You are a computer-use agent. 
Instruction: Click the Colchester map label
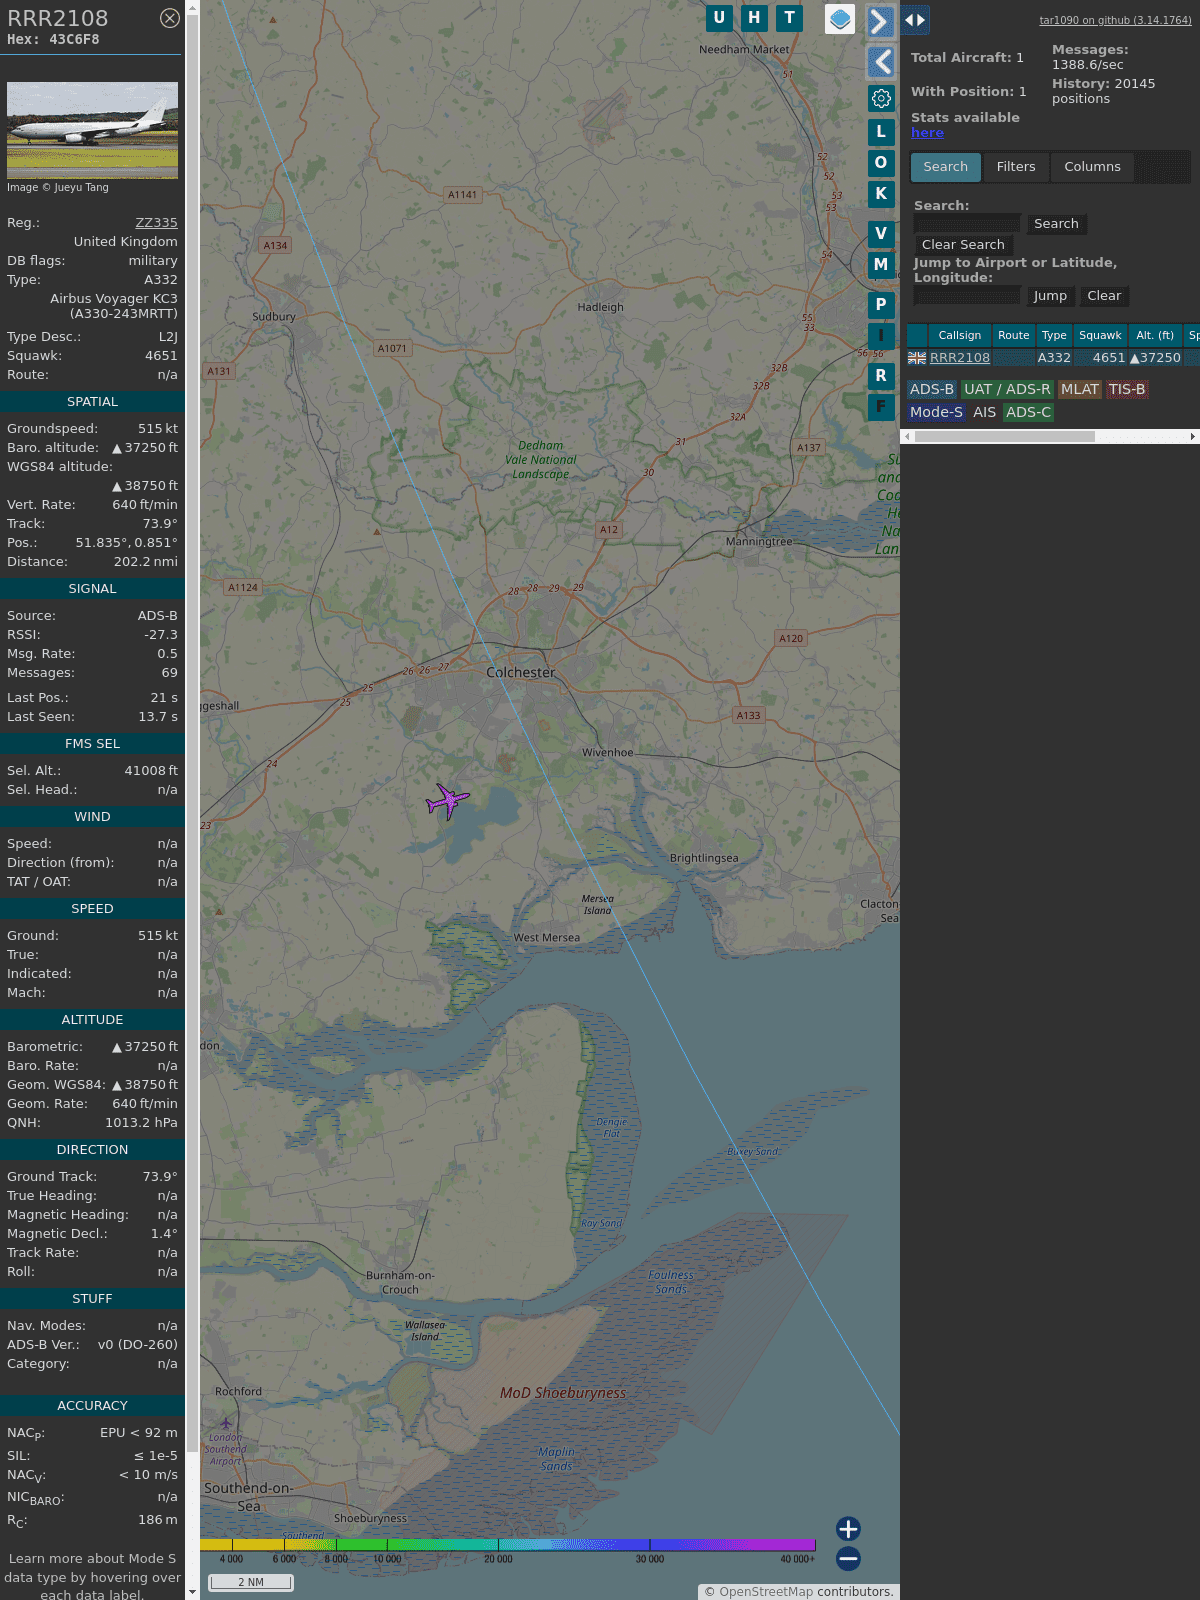[520, 673]
